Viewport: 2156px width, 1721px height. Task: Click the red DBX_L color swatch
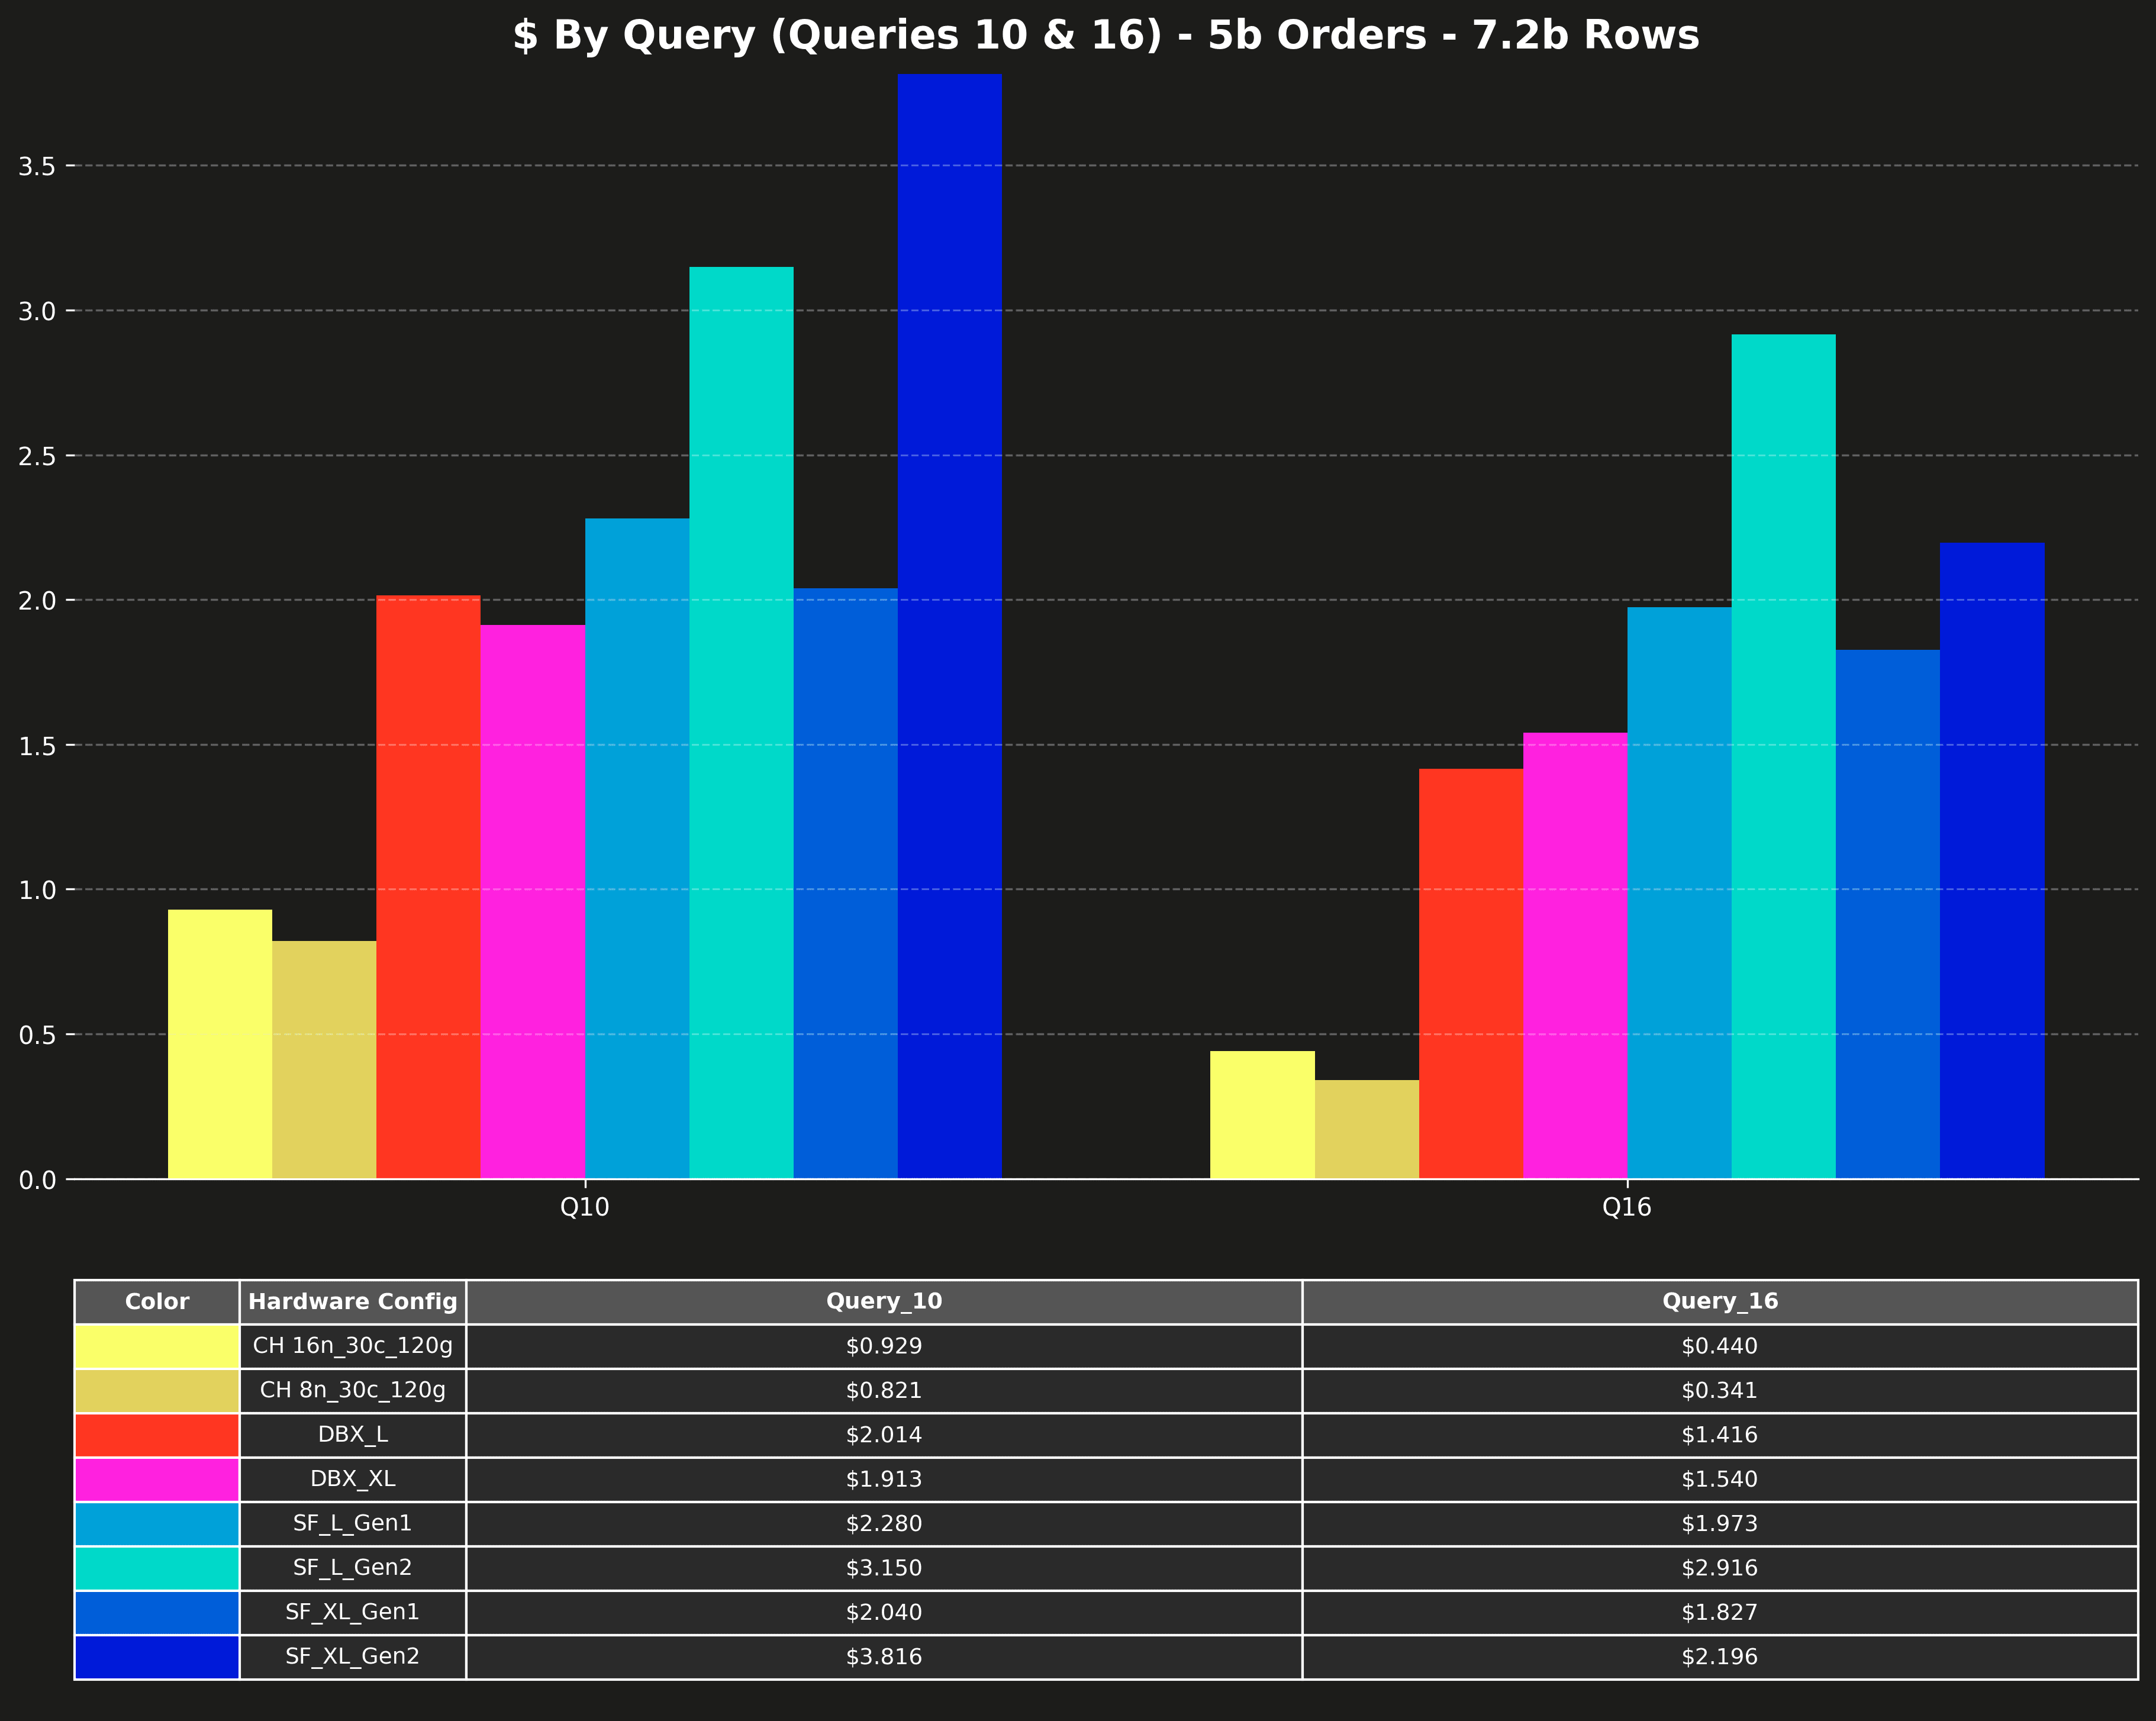click(x=157, y=1434)
